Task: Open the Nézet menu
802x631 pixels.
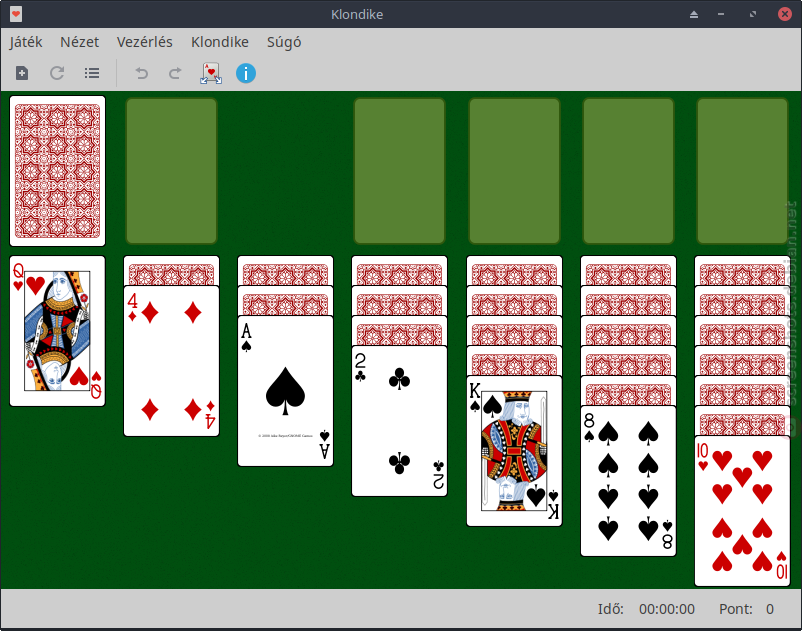Action: point(79,42)
